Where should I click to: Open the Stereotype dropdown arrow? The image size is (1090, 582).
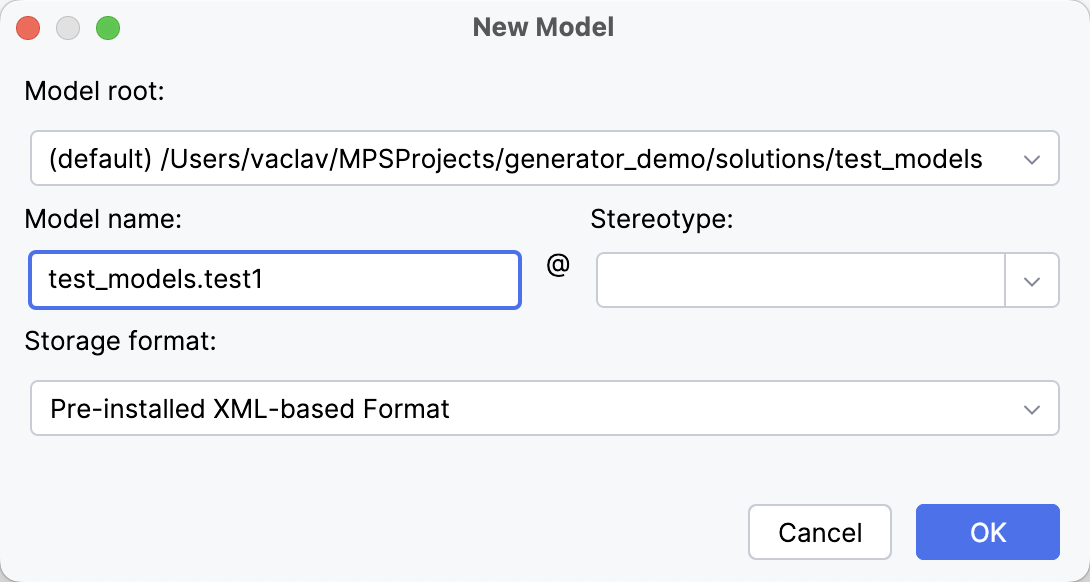(1032, 281)
